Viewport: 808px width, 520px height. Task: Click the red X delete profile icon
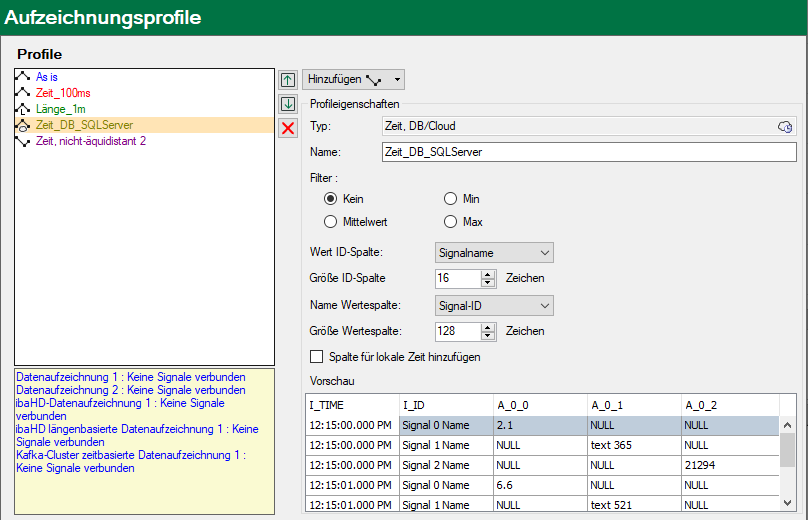[x=288, y=127]
